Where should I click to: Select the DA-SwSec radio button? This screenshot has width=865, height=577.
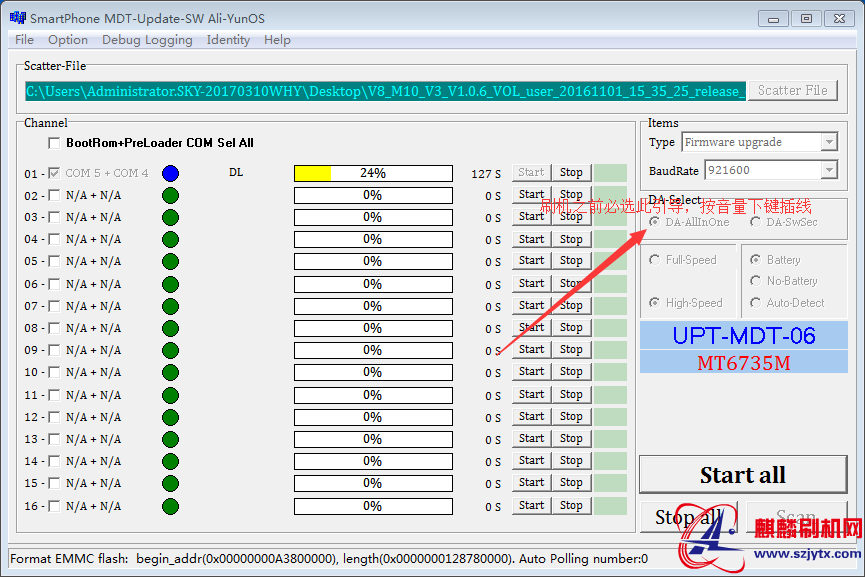click(x=755, y=222)
